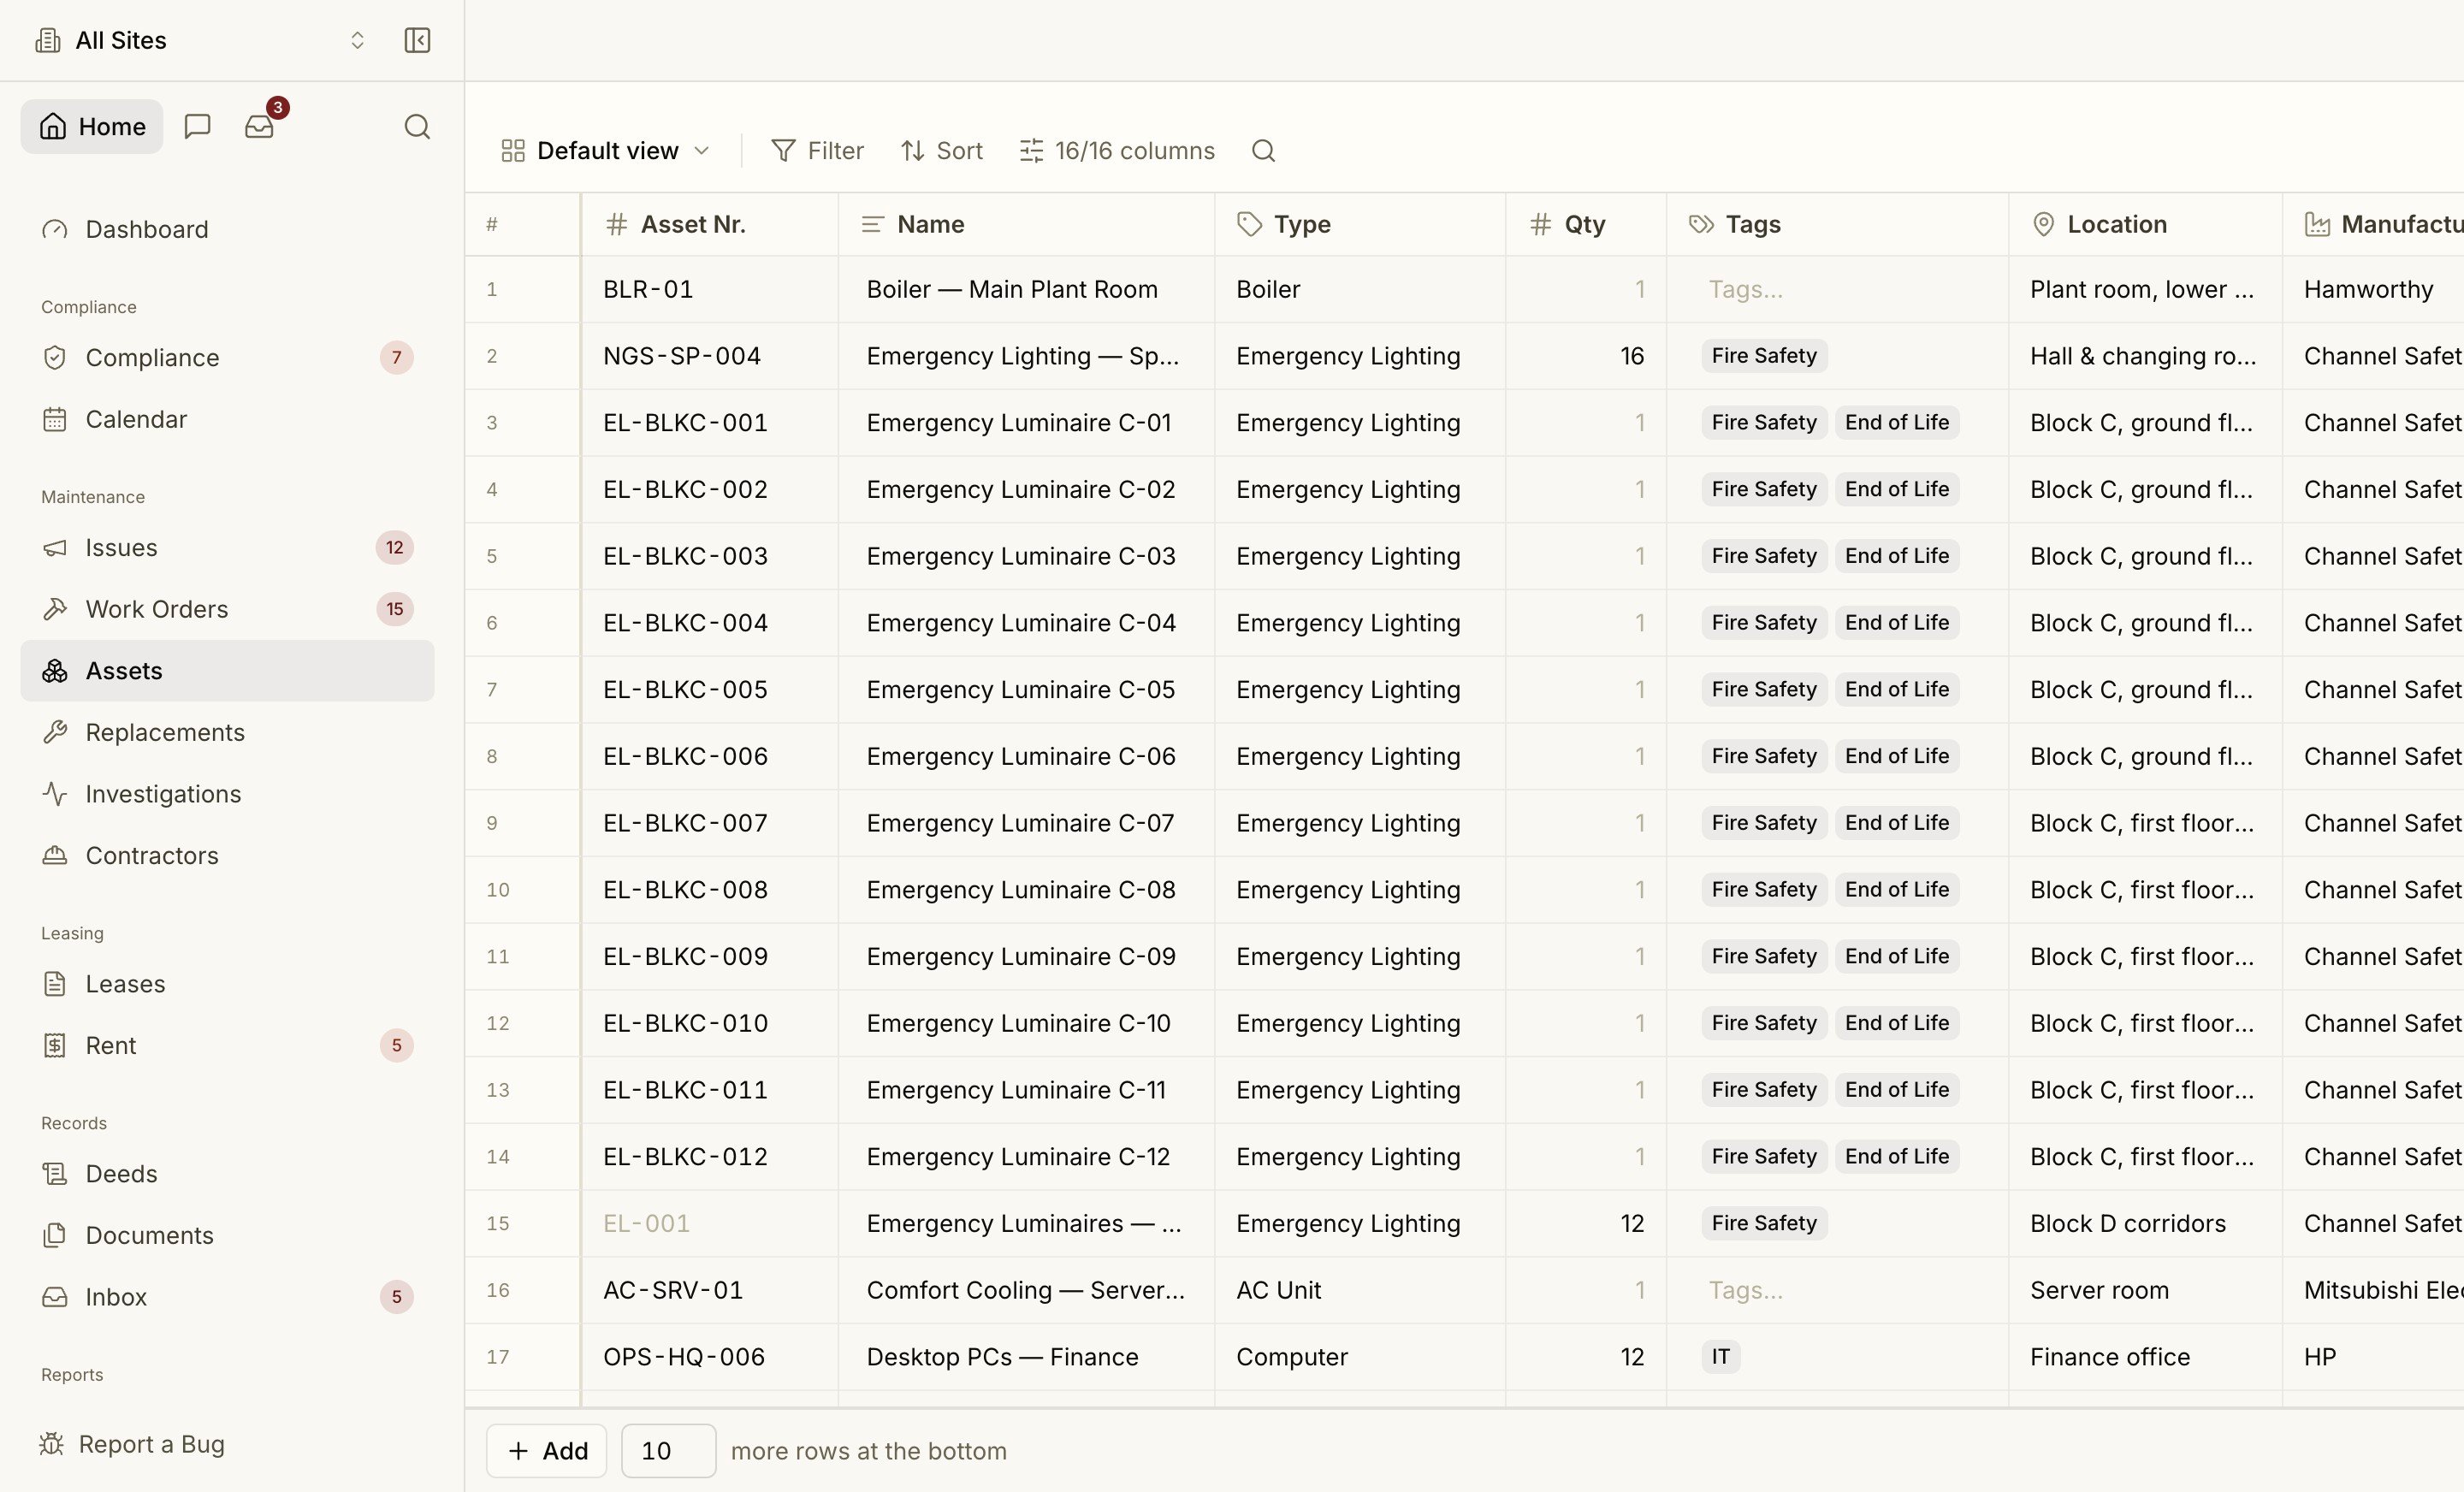Click the Add rows button

point(547,1451)
